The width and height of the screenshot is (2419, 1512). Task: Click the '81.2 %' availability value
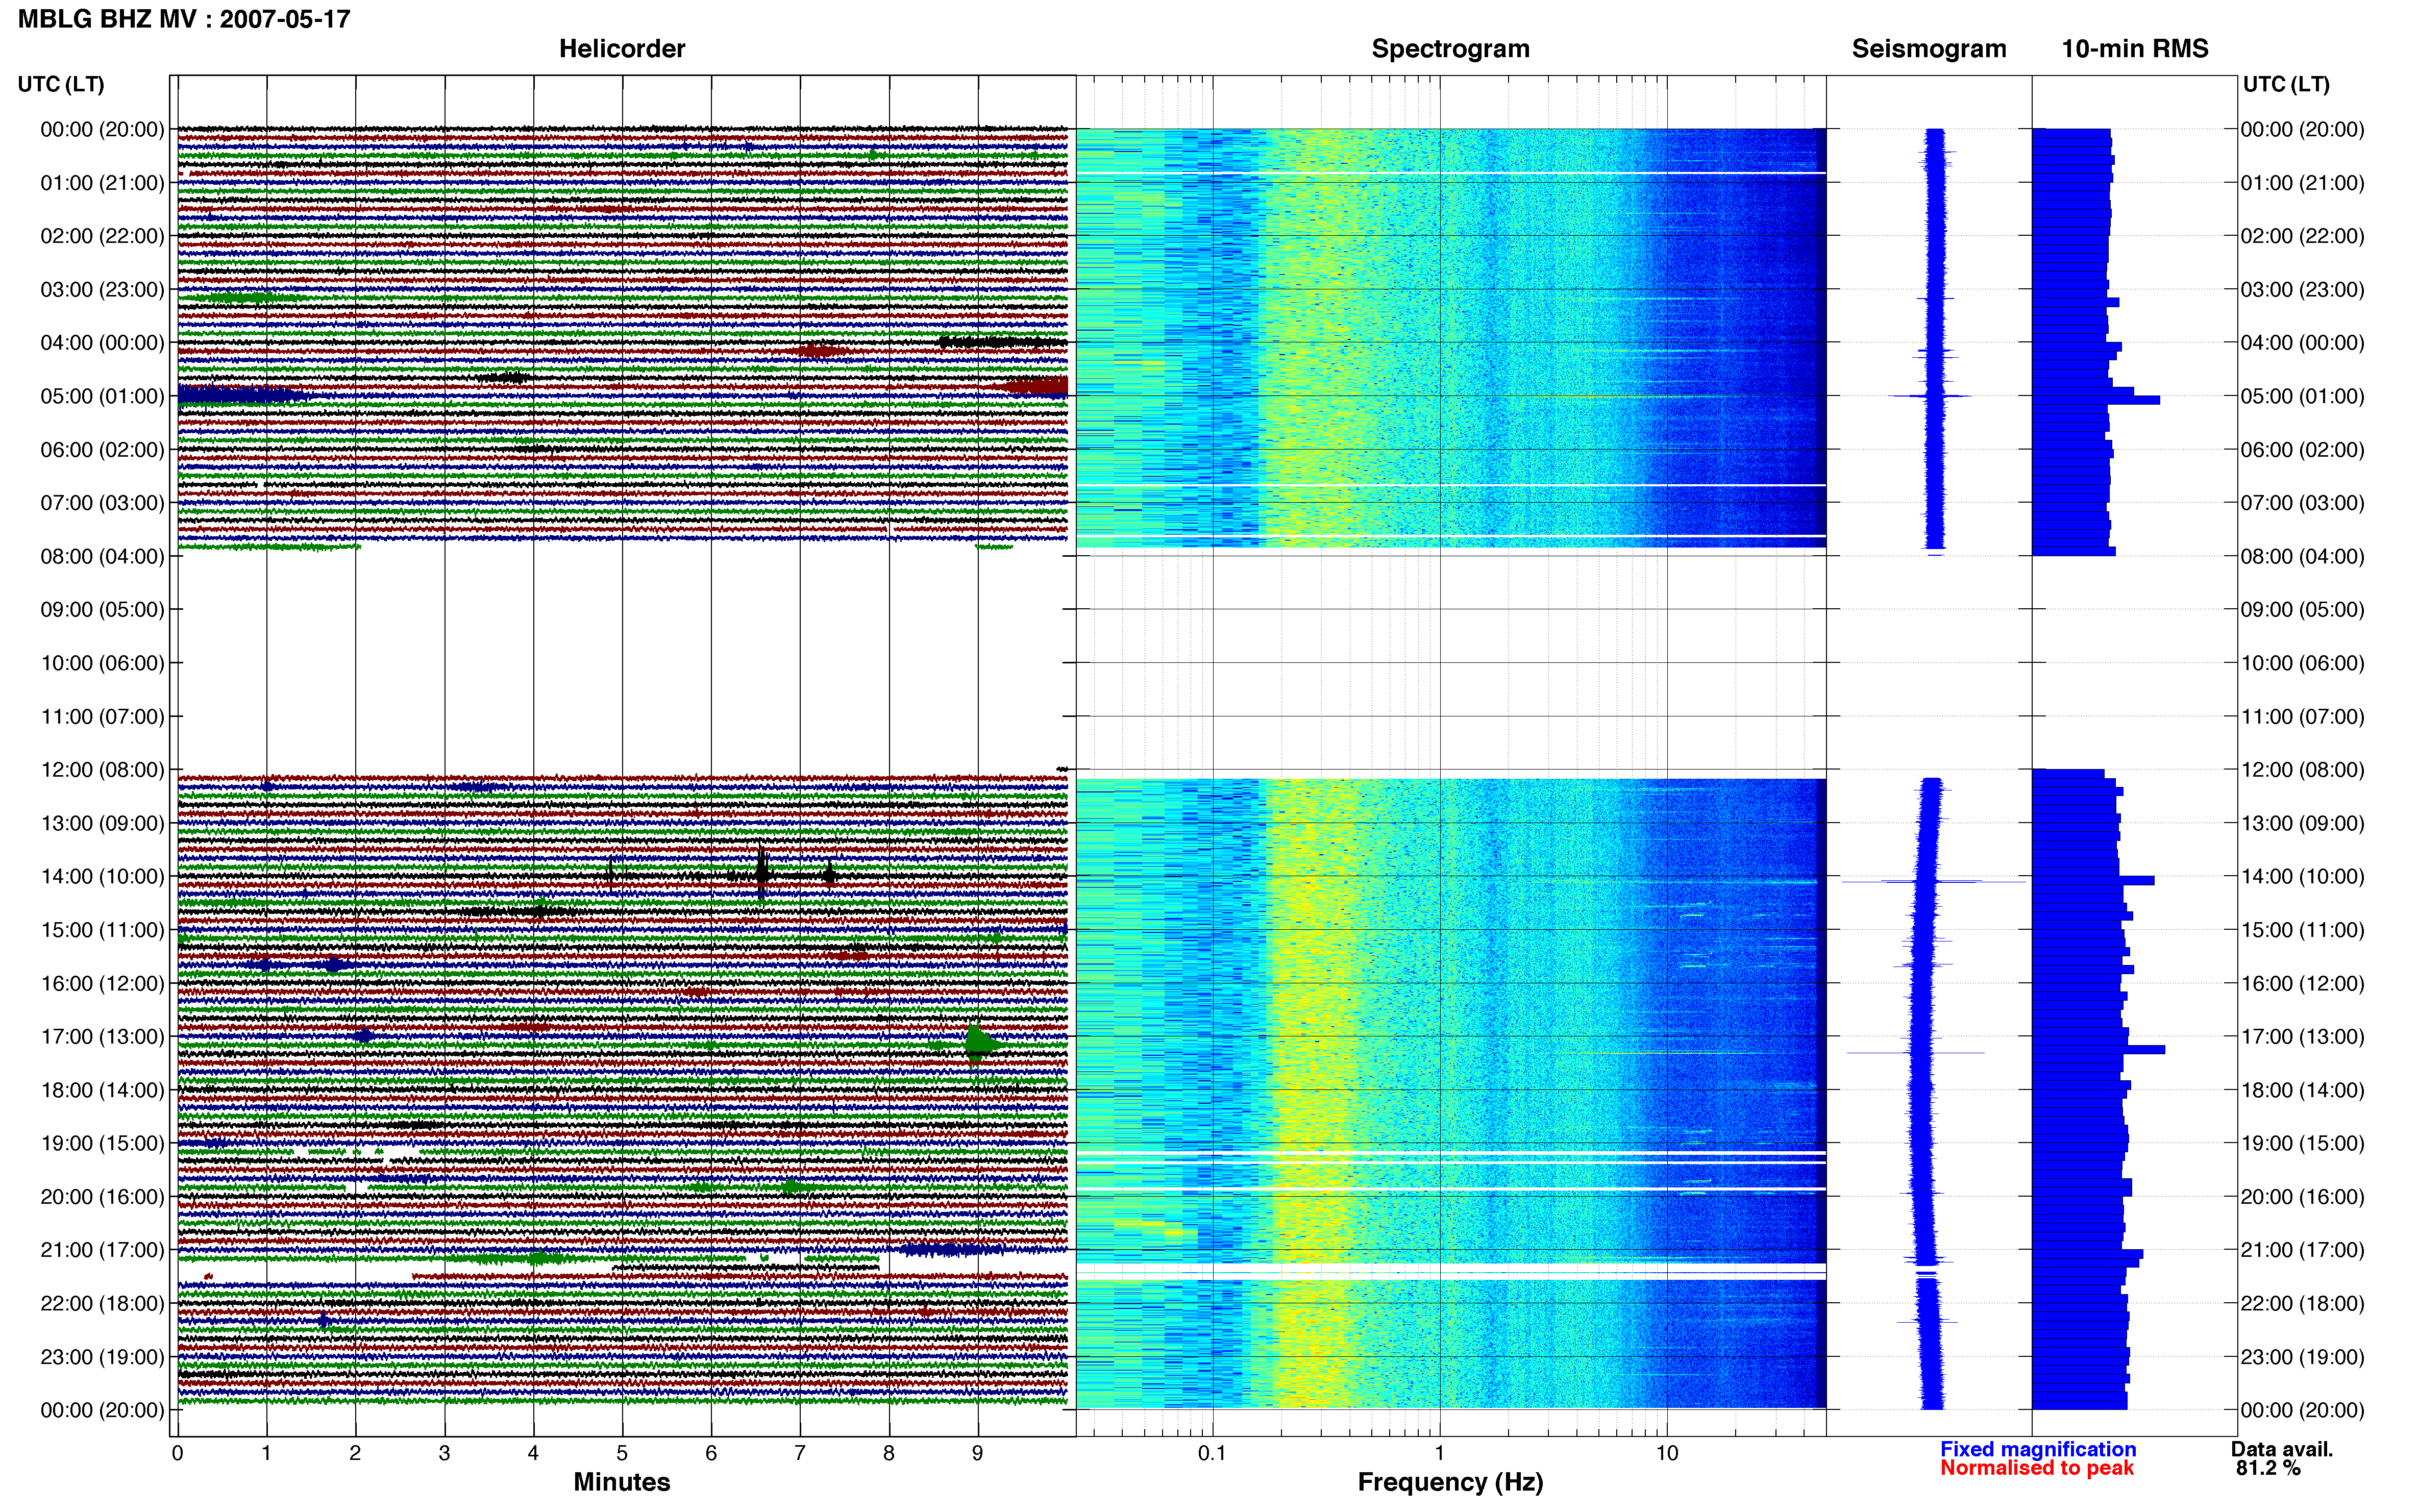2268,1468
